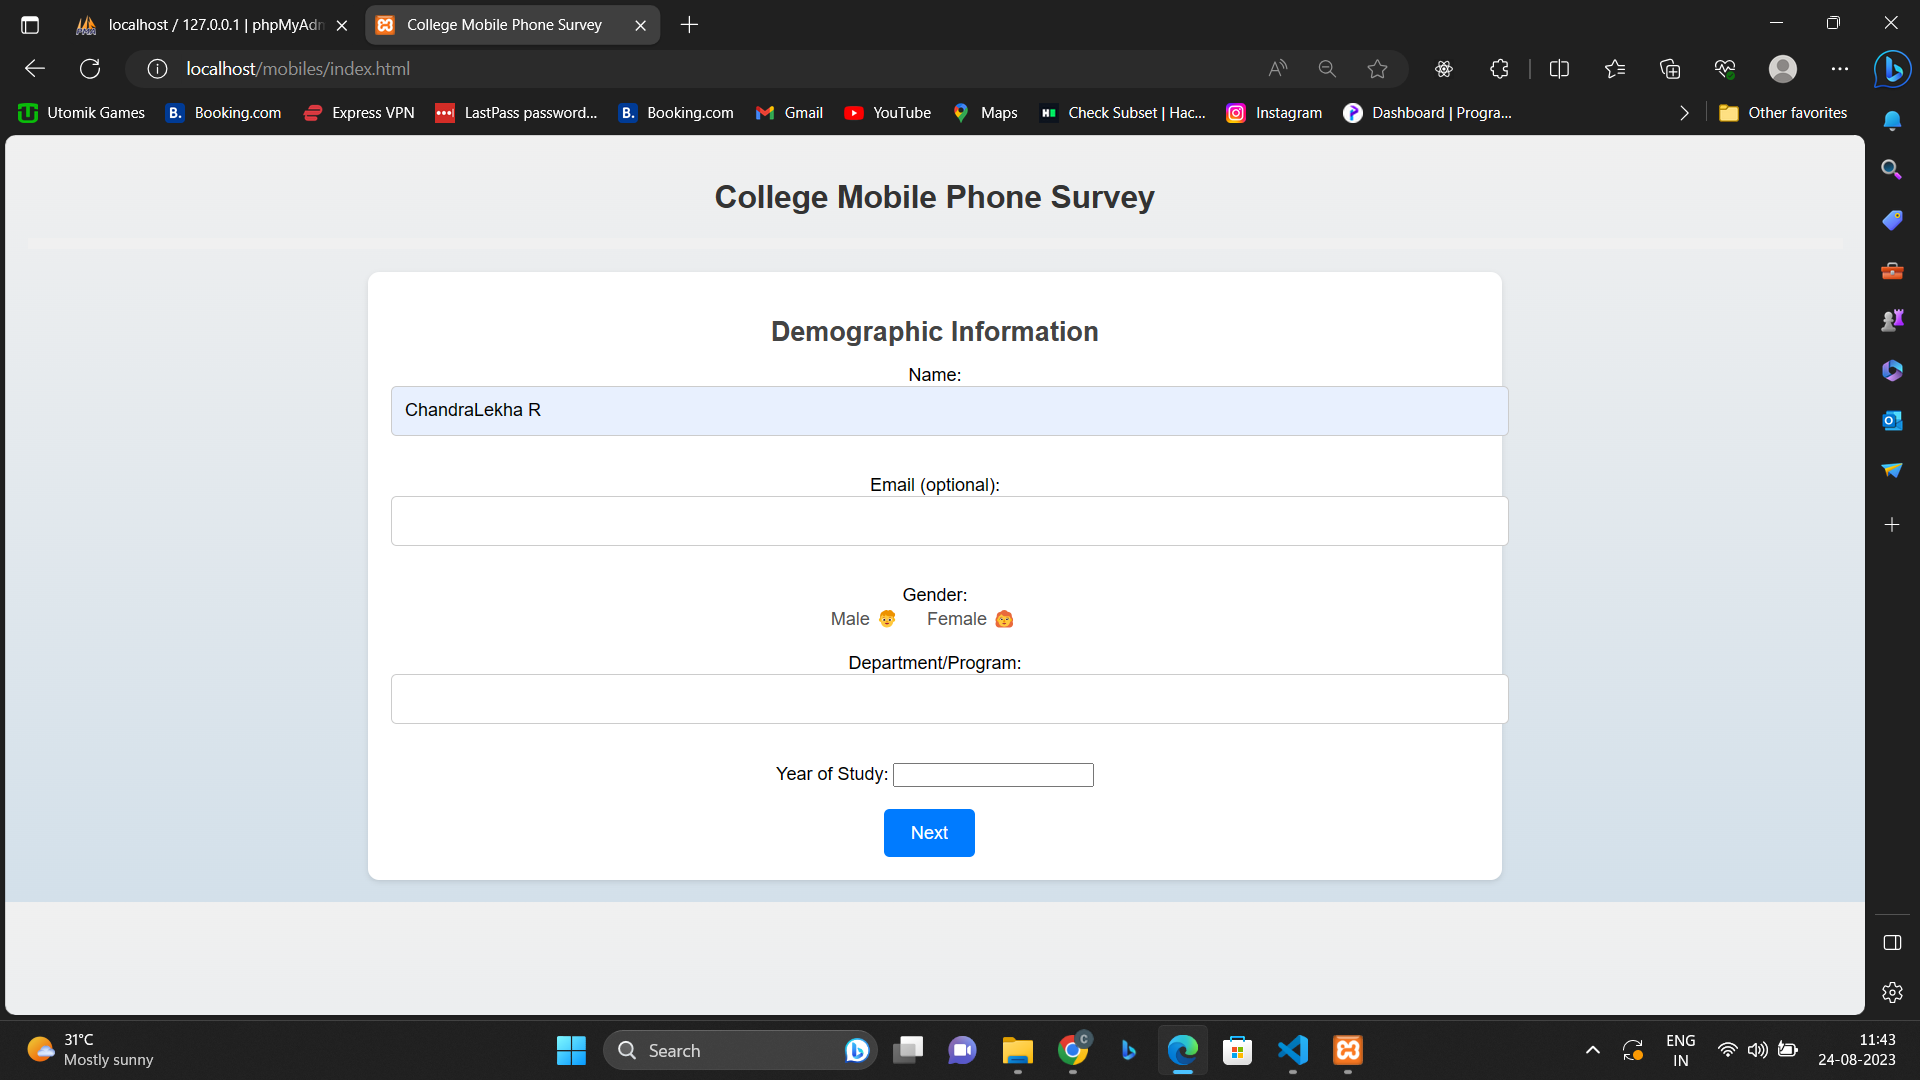Toggle the favorites star for this page
The height and width of the screenshot is (1080, 1920).
(x=1377, y=68)
